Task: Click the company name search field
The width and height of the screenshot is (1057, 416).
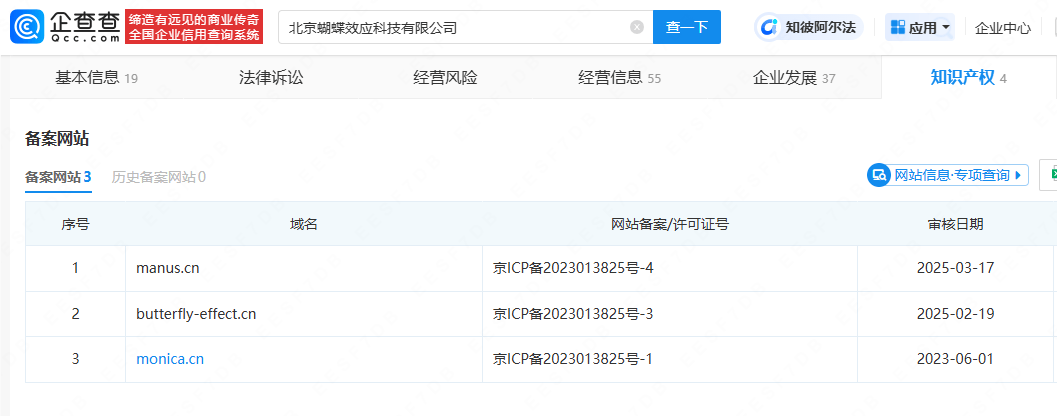Action: coord(458,27)
